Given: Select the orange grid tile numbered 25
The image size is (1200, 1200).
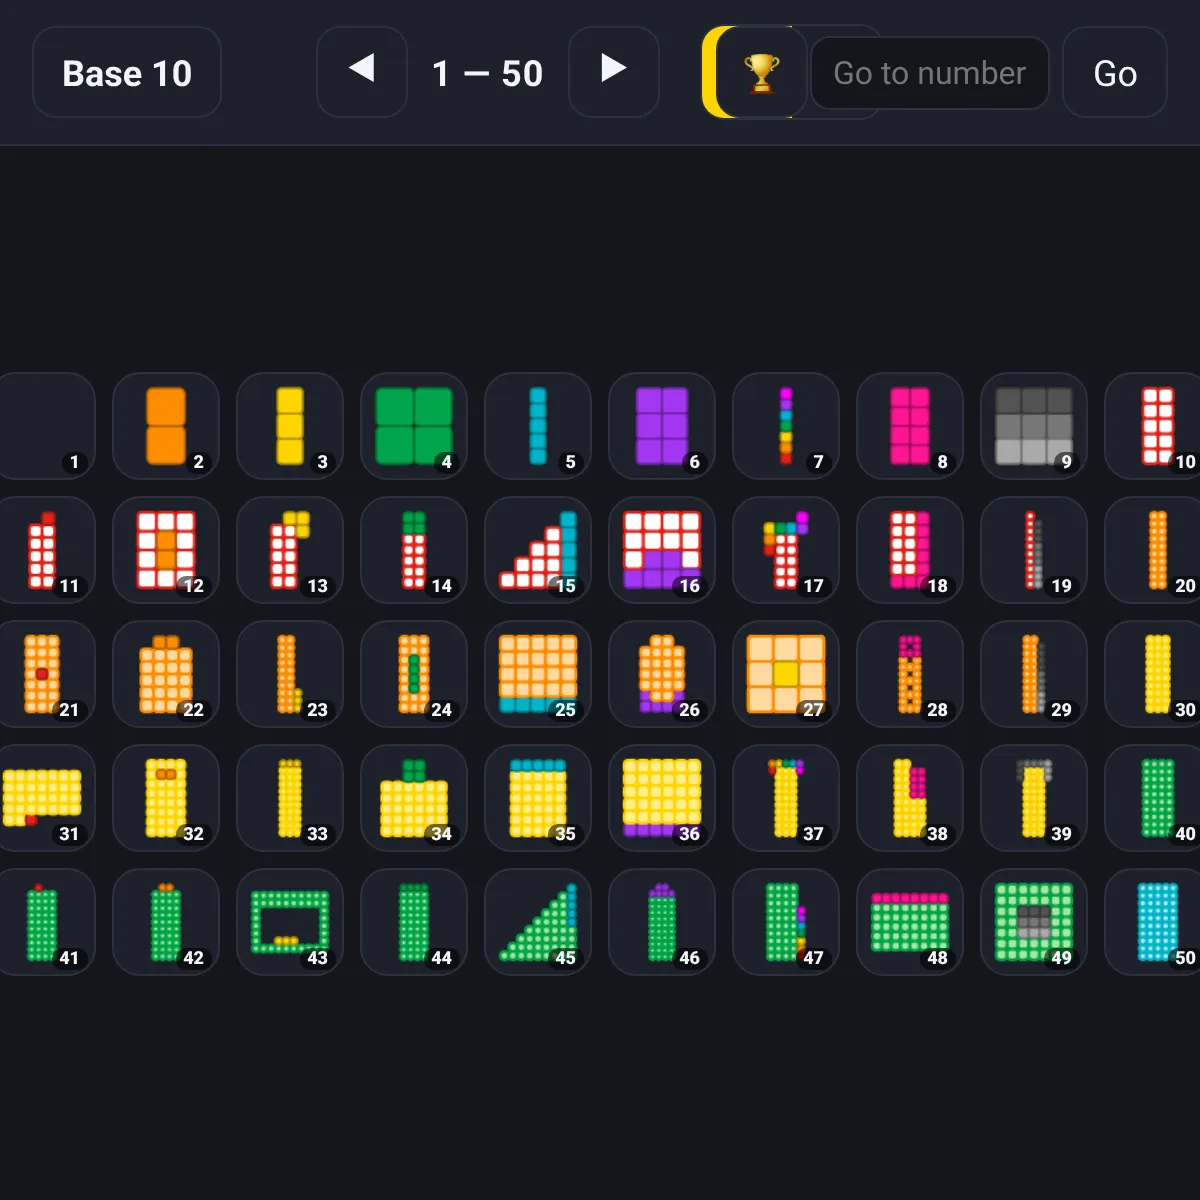Looking at the screenshot, I should pos(538,674).
